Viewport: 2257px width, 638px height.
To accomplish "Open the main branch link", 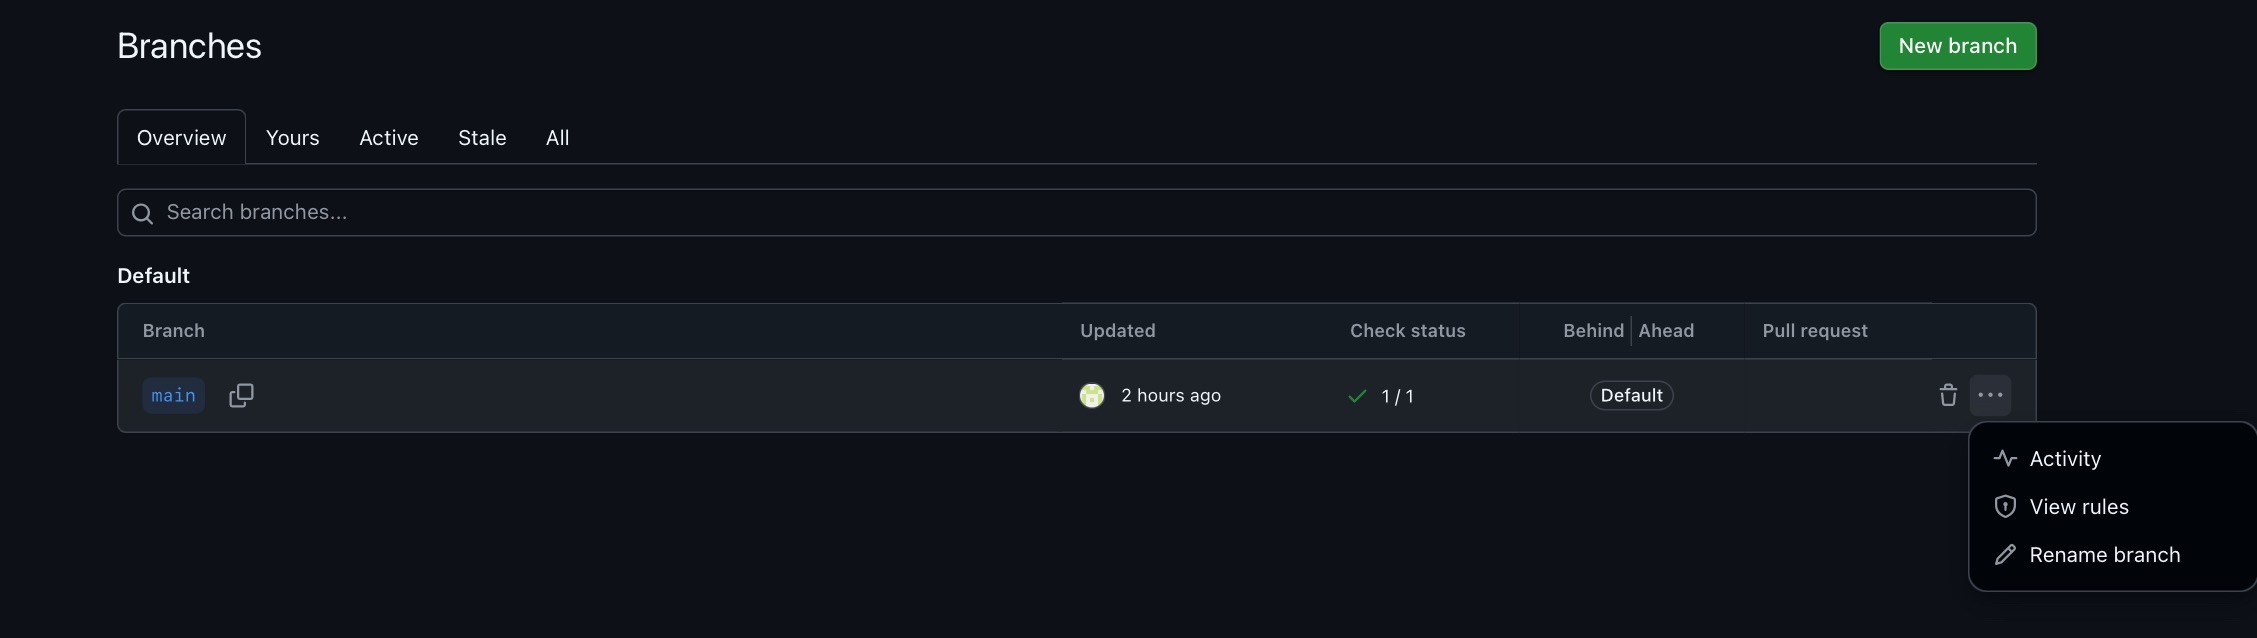I will click(173, 396).
